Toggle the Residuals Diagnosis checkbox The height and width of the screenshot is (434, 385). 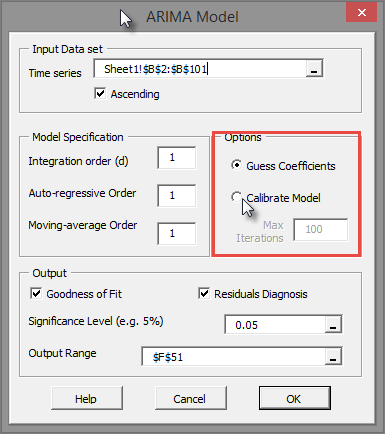pos(204,294)
